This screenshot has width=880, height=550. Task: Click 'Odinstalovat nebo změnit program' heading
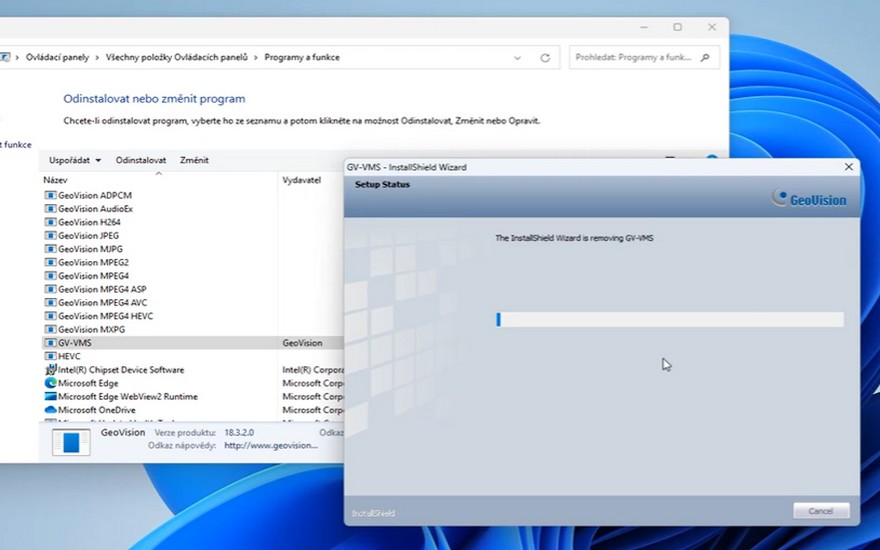tap(154, 99)
